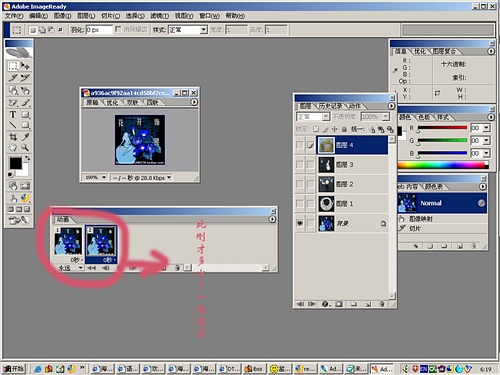Image resolution: width=500 pixels, height=375 pixels.
Task: Click the full RGB color spectrum bar
Action: (442, 165)
